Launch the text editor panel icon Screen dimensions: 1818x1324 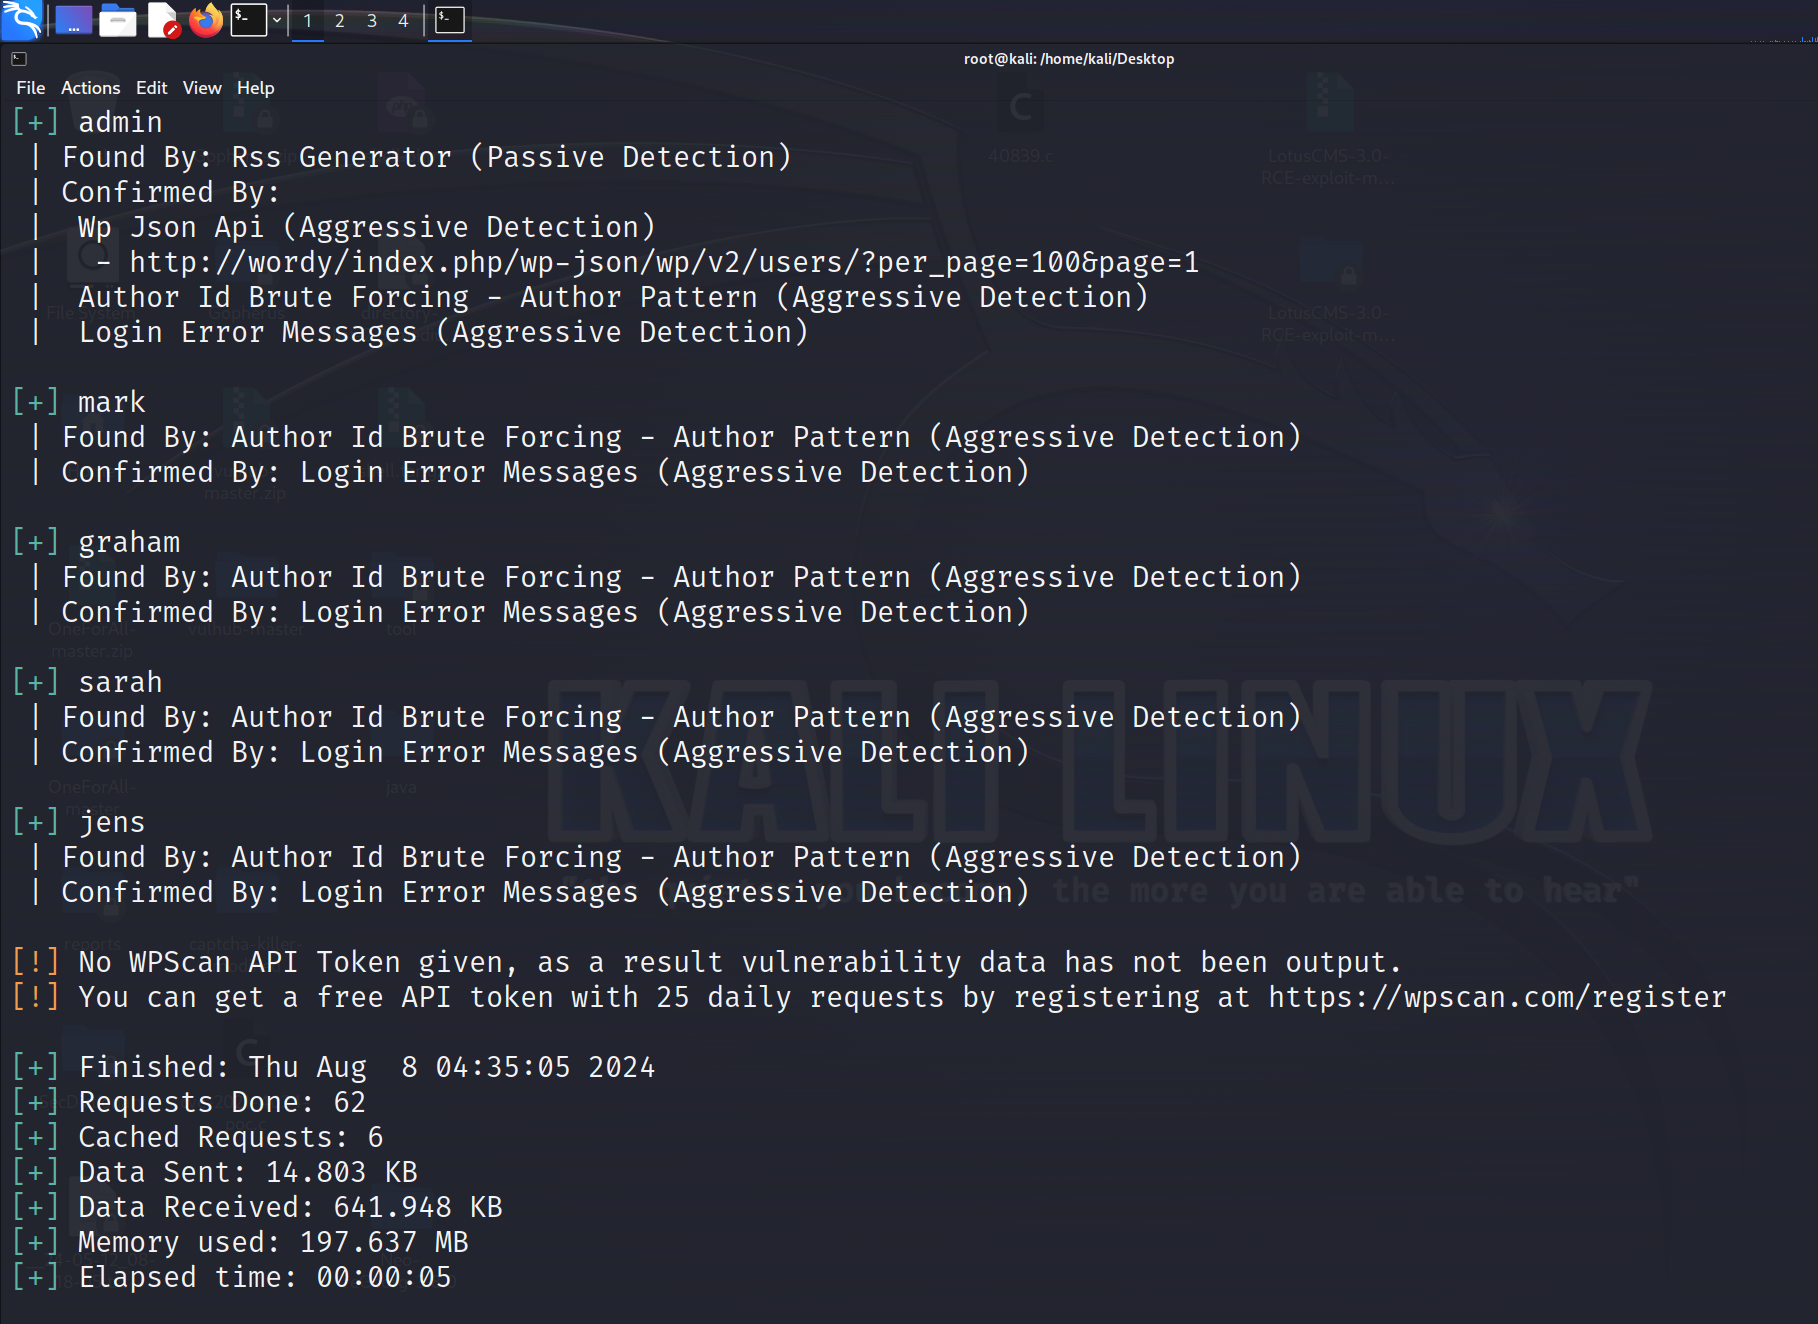coord(163,20)
